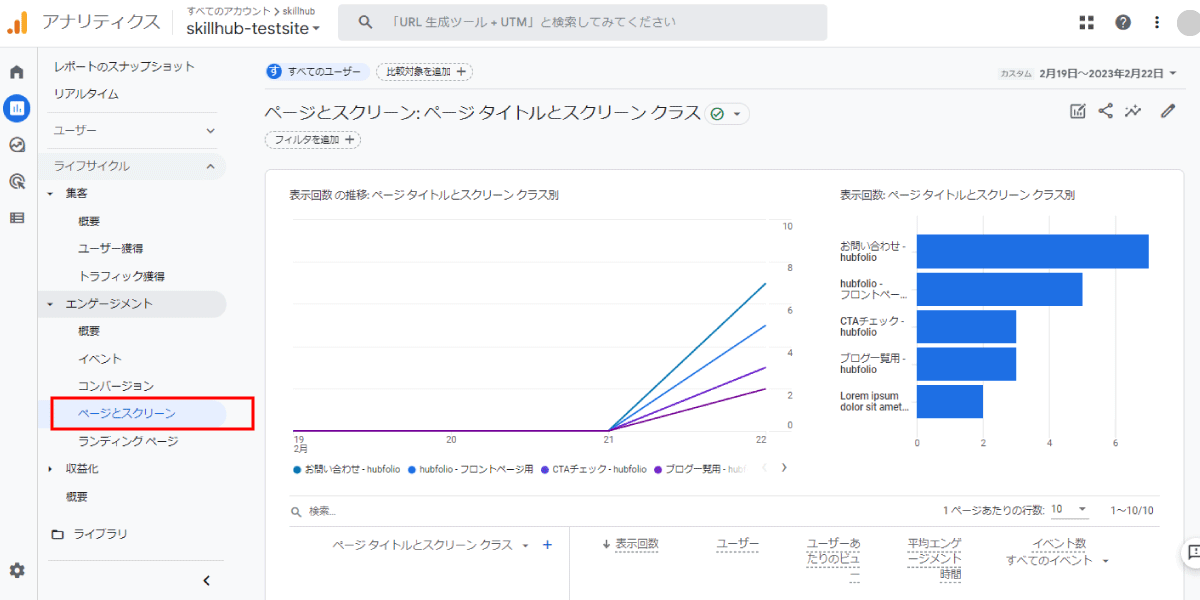Image resolution: width=1200 pixels, height=600 pixels.
Task: Add a dimension with the plus icon
Action: [x=547, y=545]
